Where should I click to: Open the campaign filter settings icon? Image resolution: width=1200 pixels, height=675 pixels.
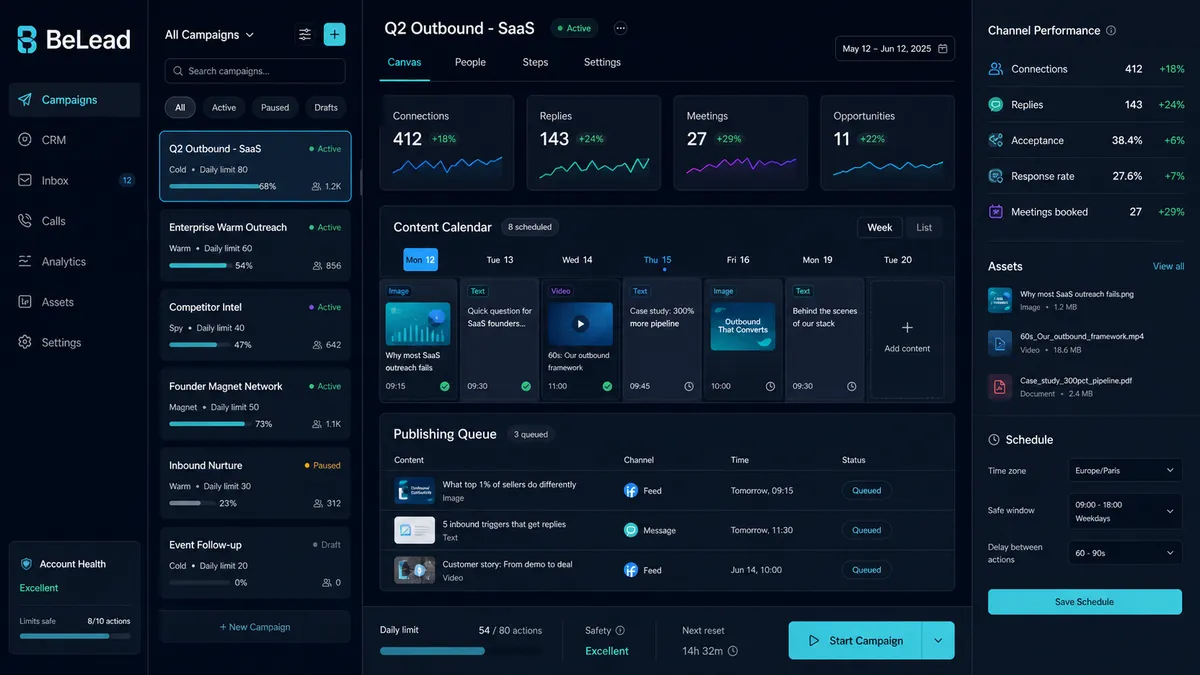305,35
